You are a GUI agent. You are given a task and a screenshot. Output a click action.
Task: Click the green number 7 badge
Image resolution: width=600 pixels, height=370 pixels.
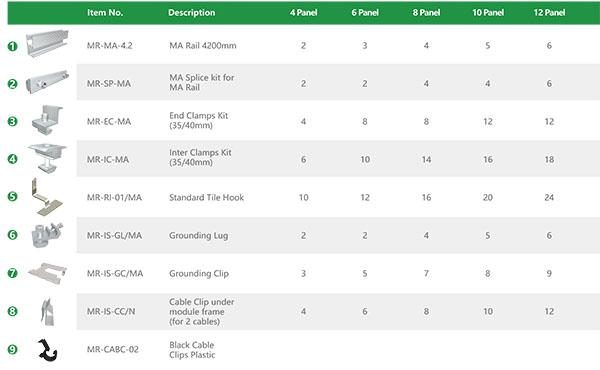click(x=13, y=273)
